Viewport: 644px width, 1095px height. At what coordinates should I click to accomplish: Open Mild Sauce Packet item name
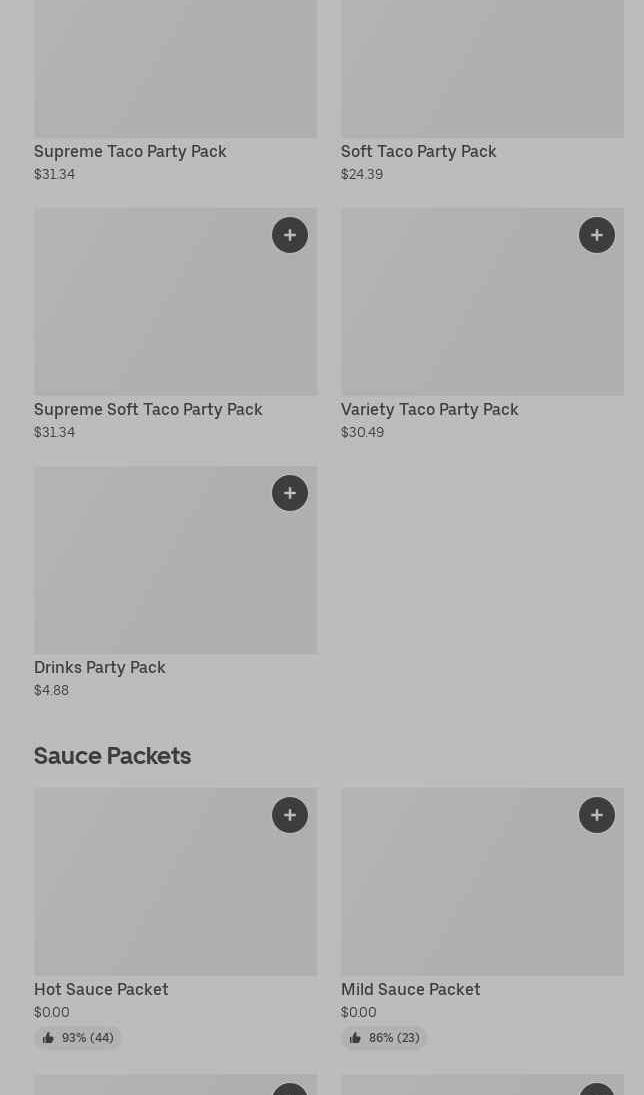click(410, 989)
